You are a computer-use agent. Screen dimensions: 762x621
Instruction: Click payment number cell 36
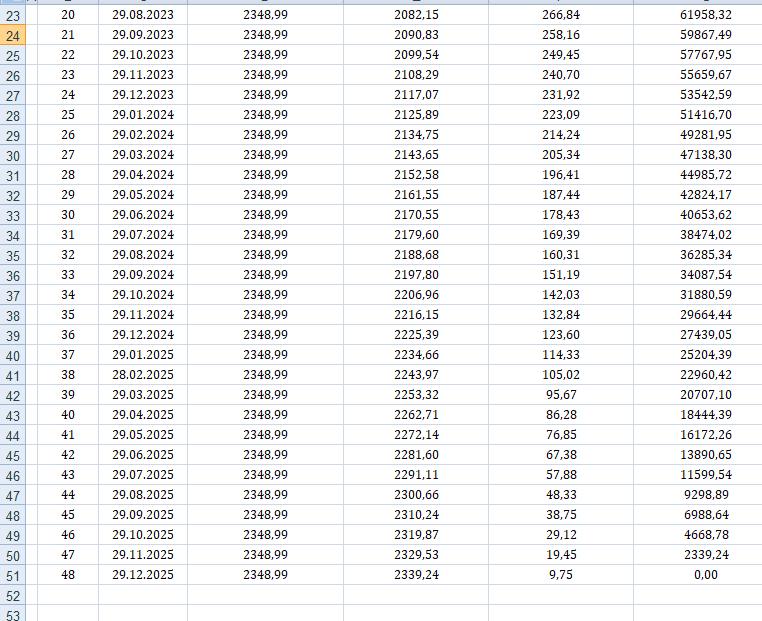tap(68, 335)
